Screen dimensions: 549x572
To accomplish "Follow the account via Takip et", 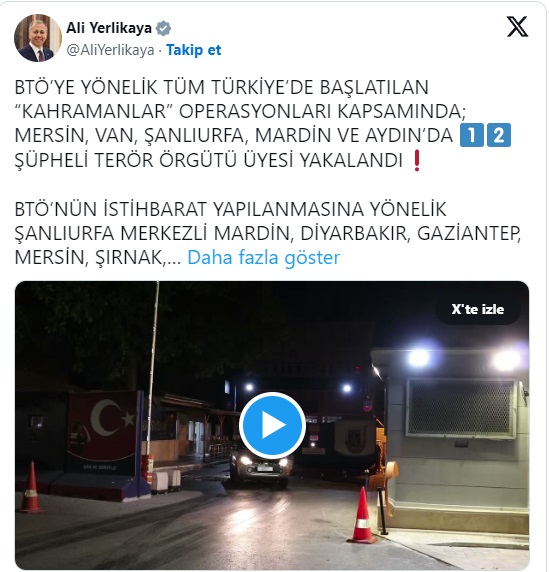I will coord(193,50).
